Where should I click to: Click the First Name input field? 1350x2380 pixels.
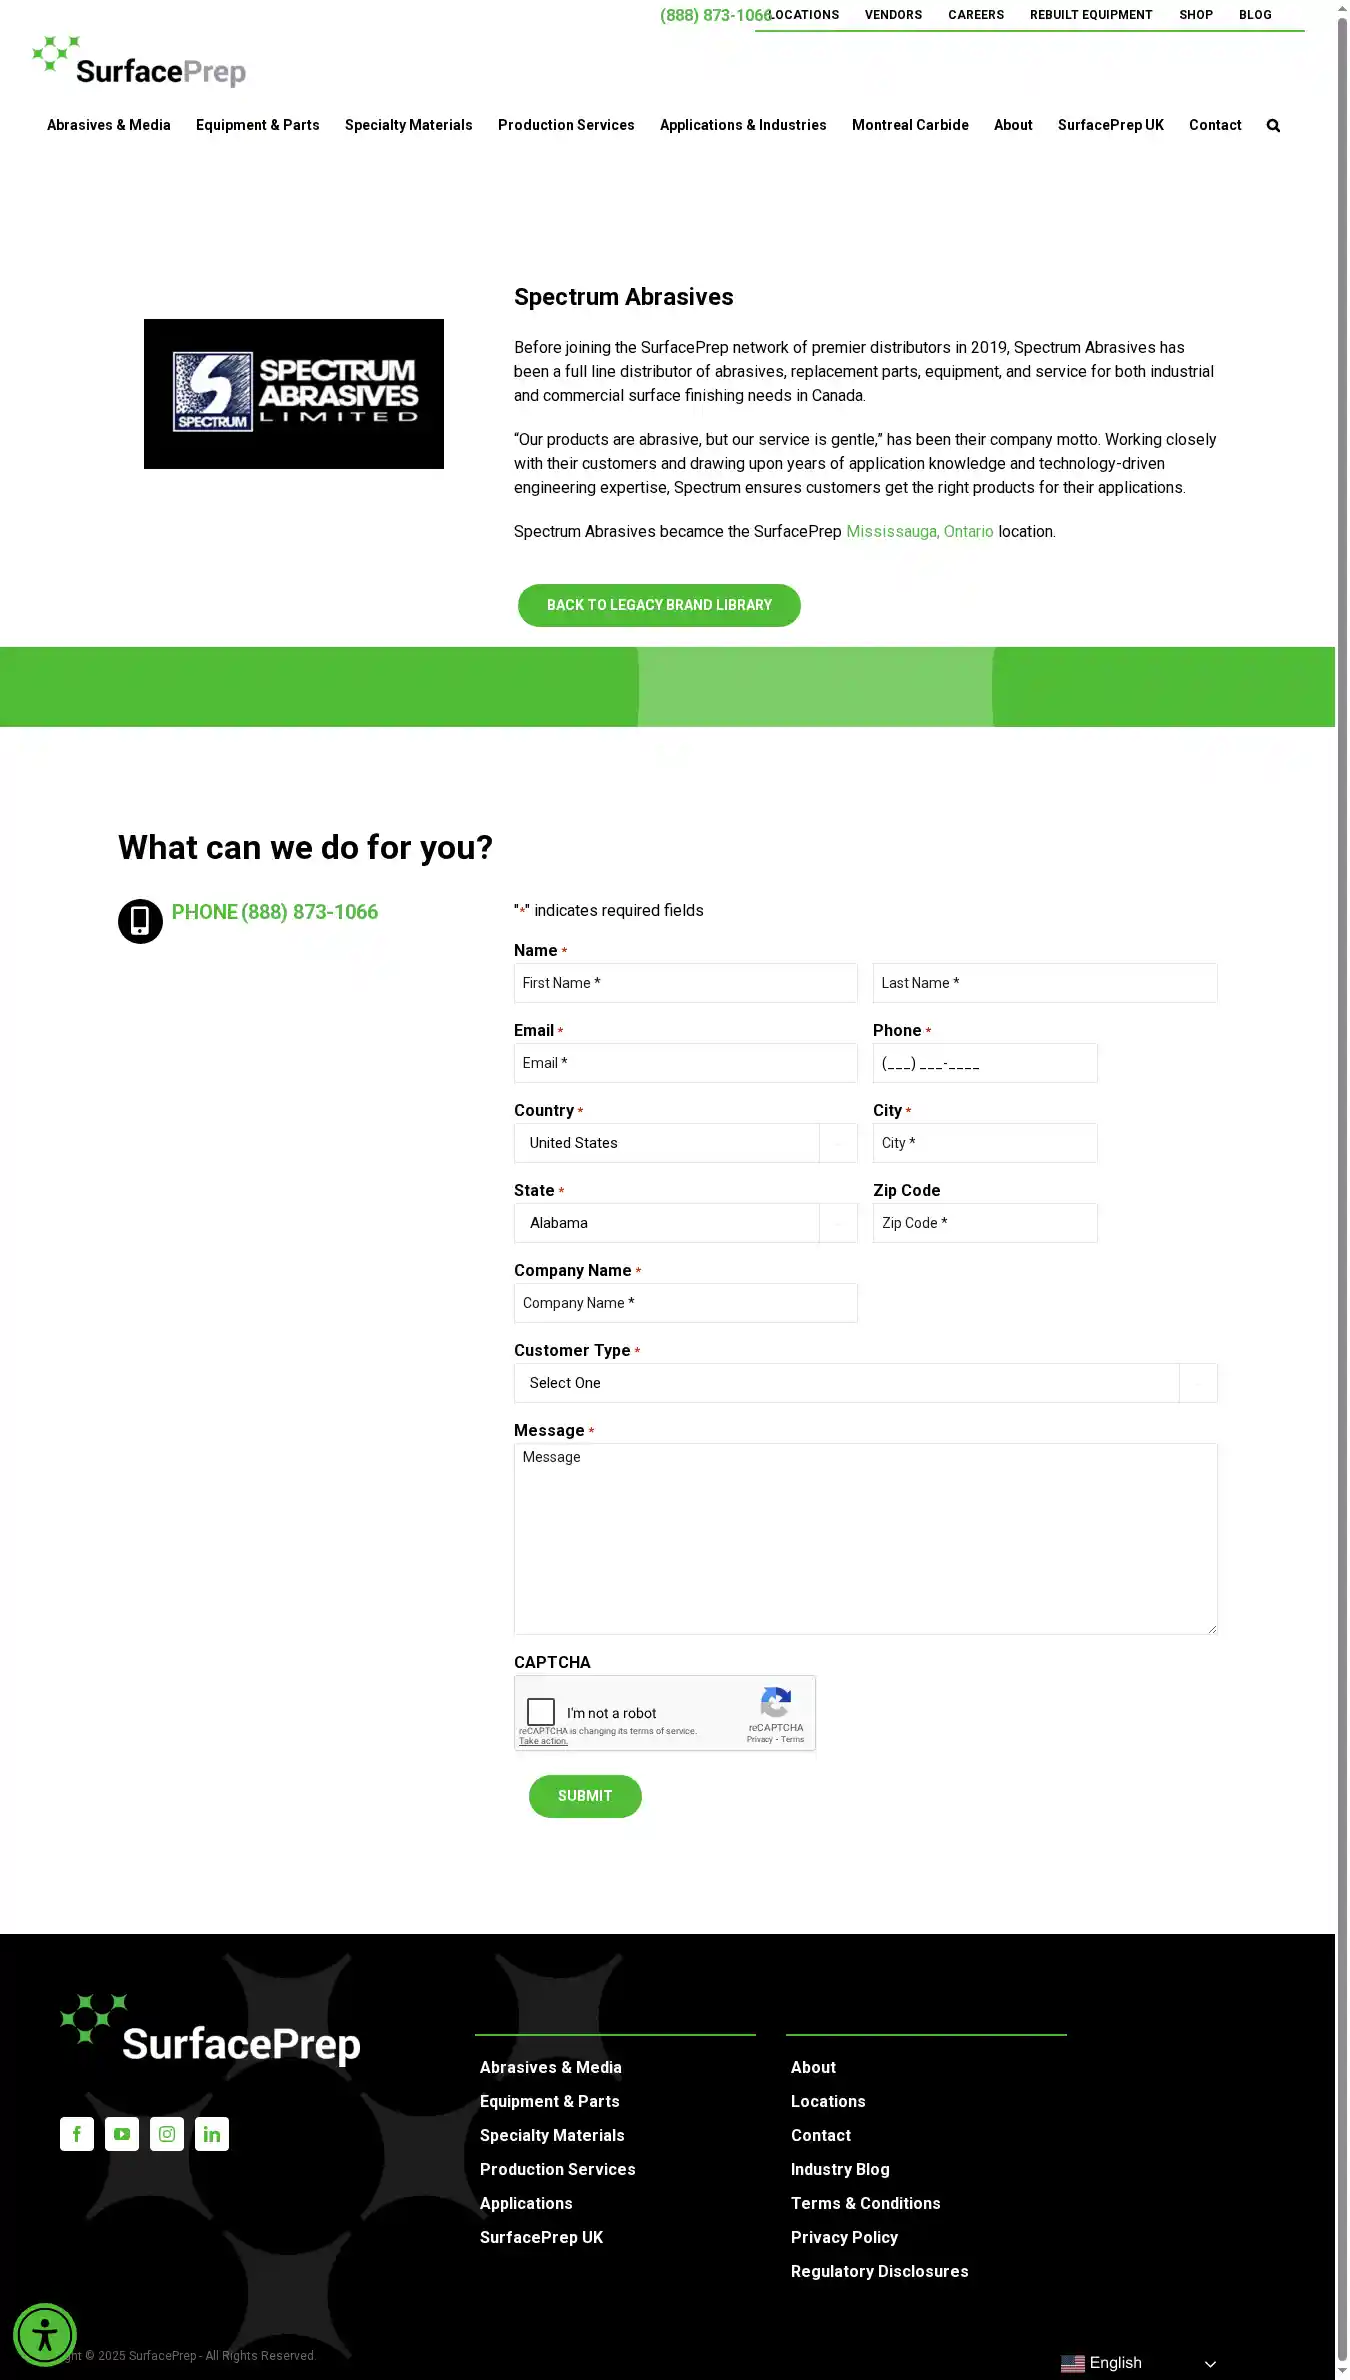click(685, 983)
